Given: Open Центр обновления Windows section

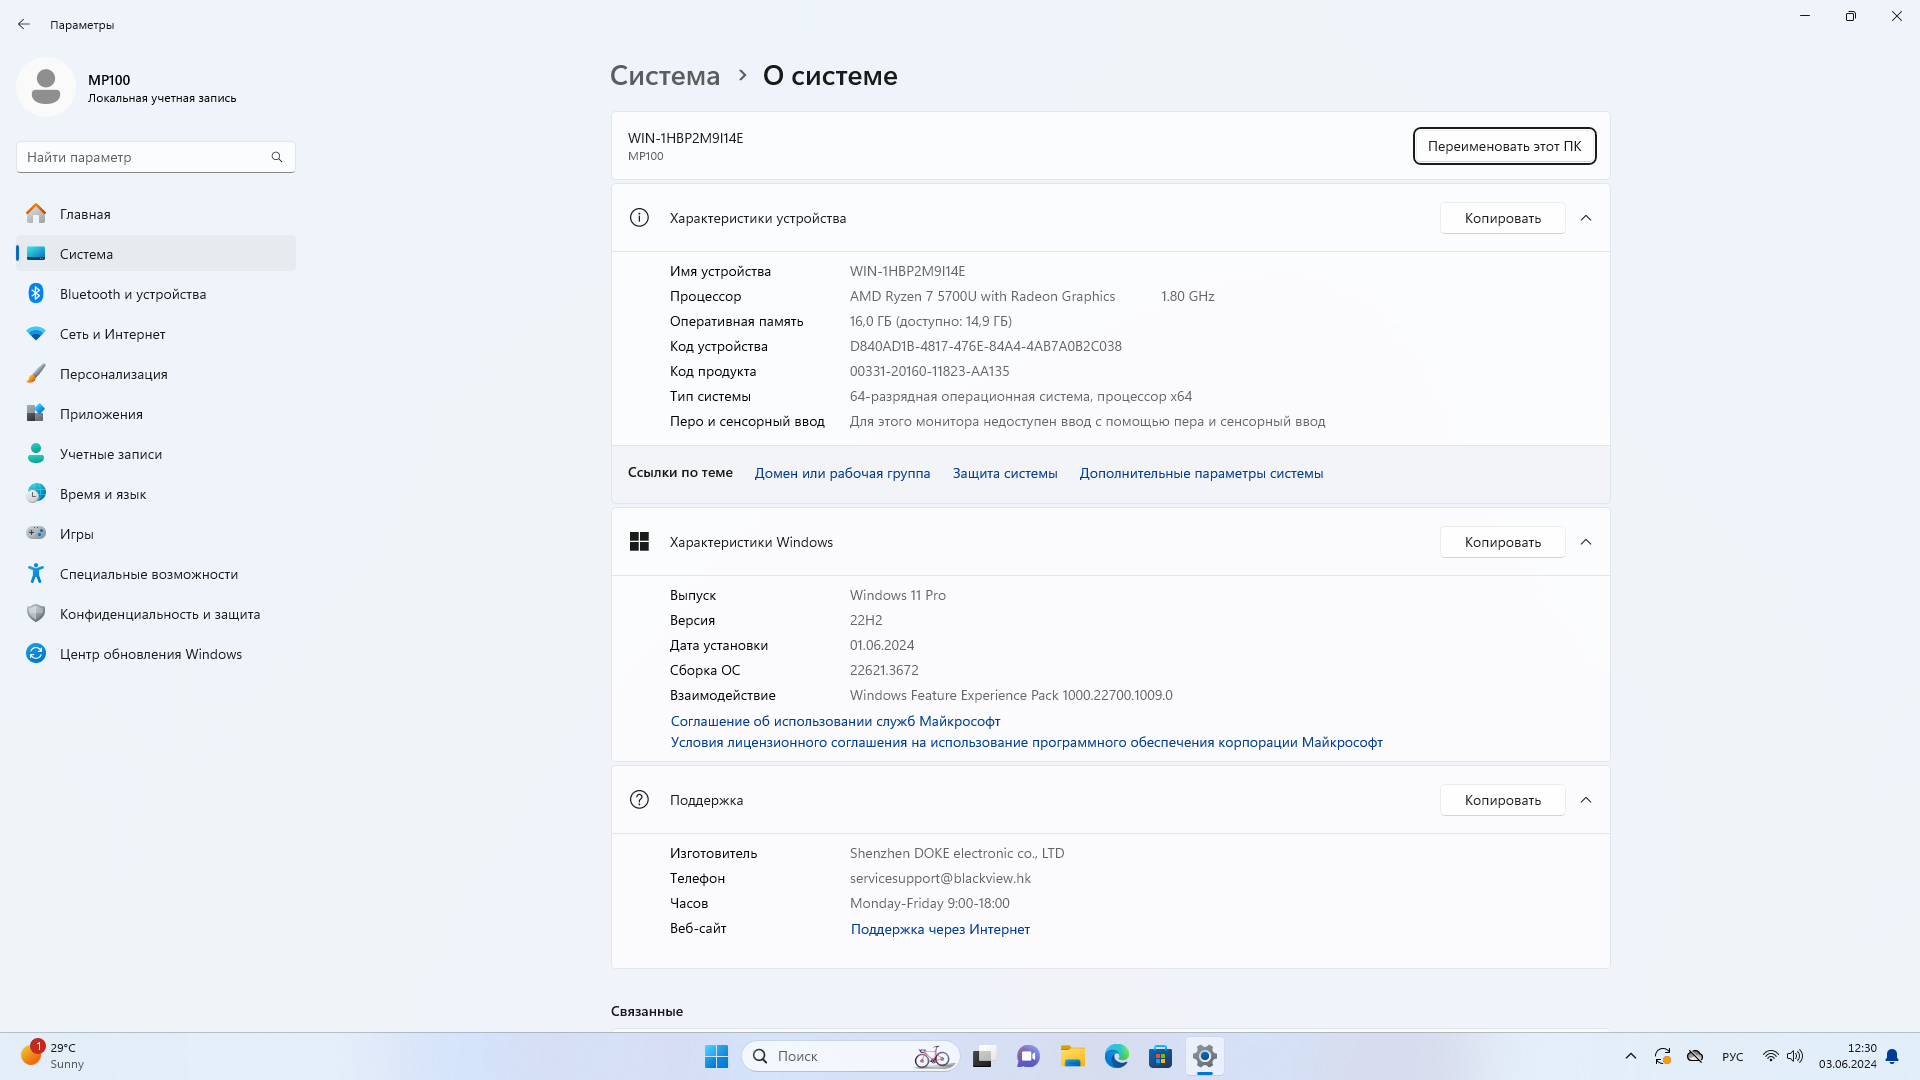Looking at the screenshot, I should [150, 654].
